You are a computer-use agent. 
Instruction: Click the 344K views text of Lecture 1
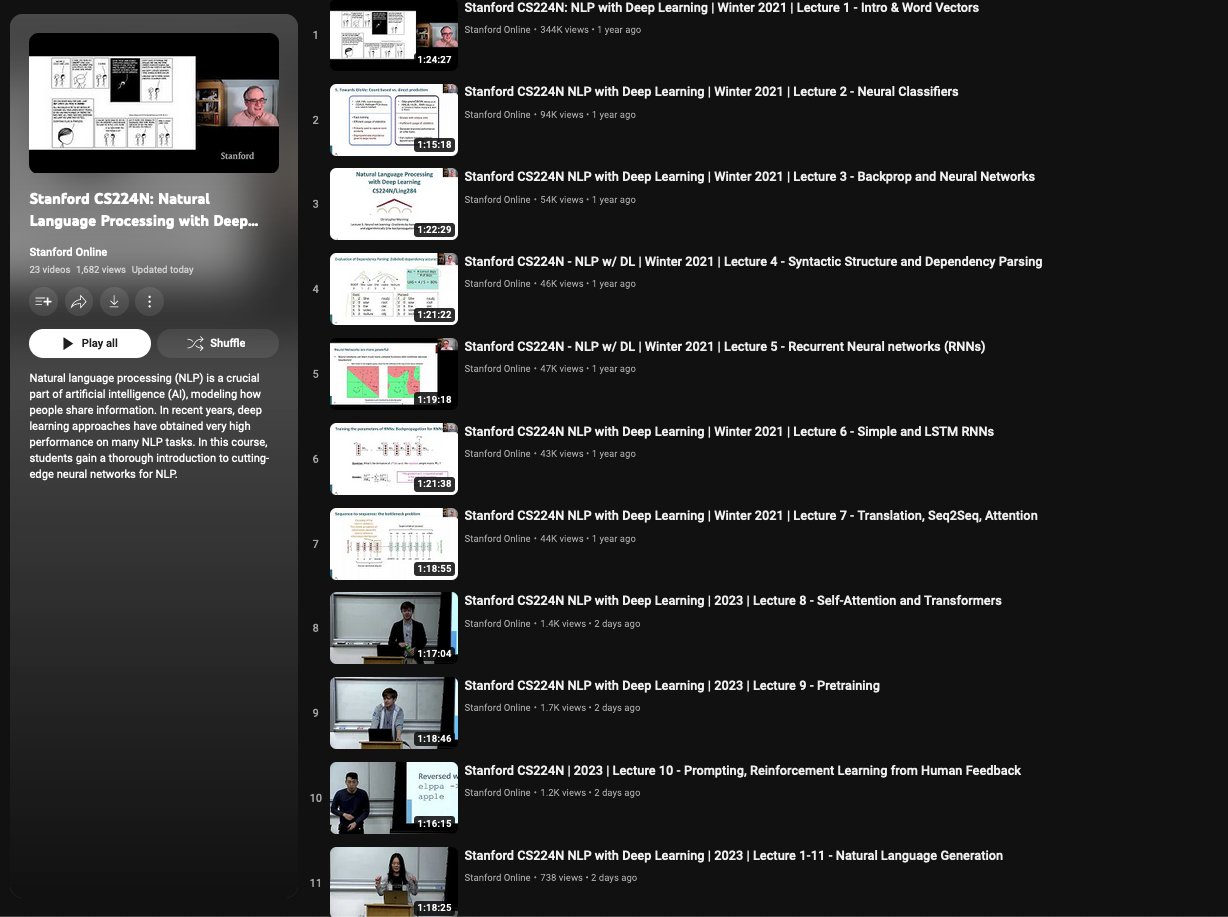coord(564,30)
